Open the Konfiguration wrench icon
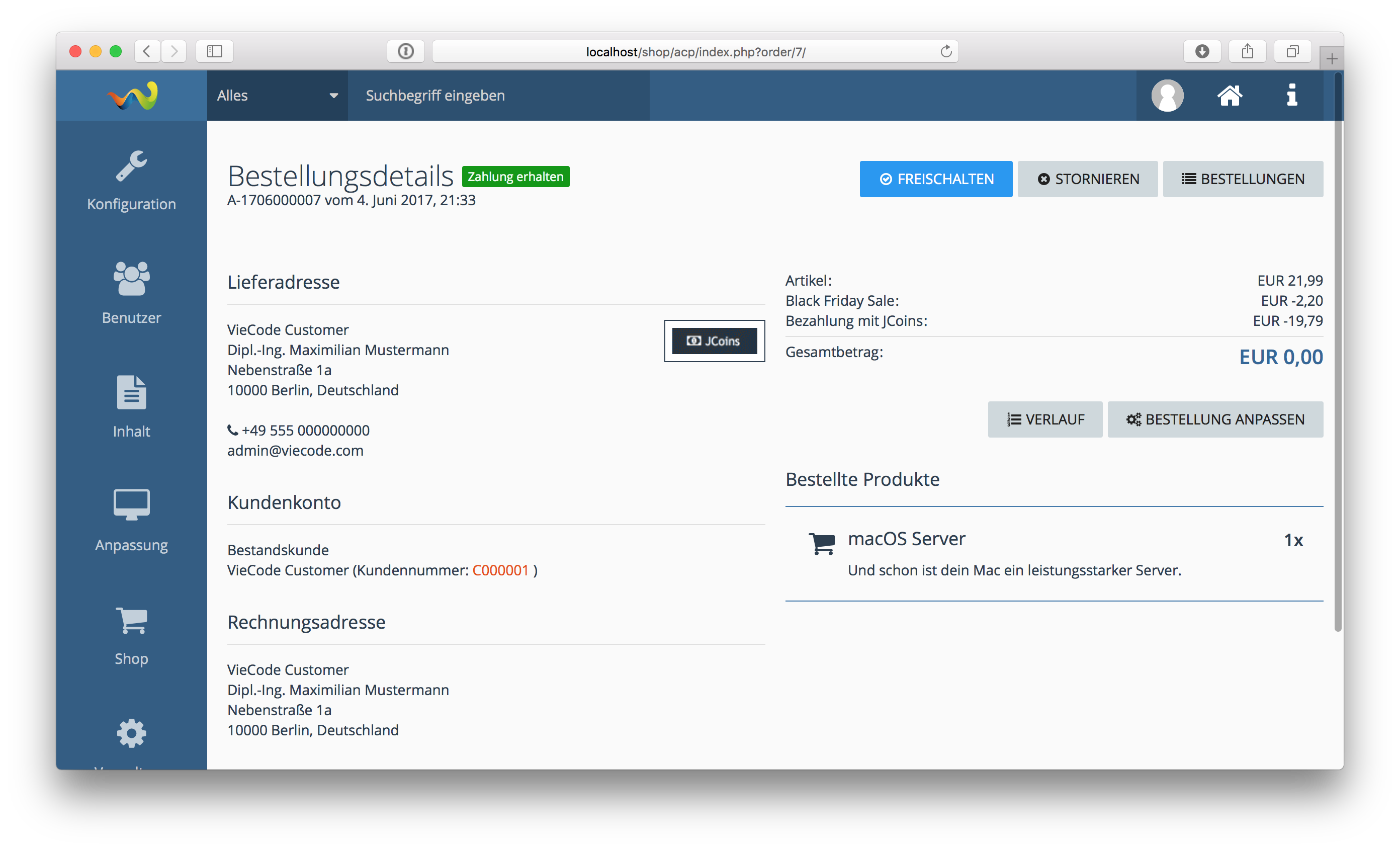1400x850 pixels. (131, 167)
